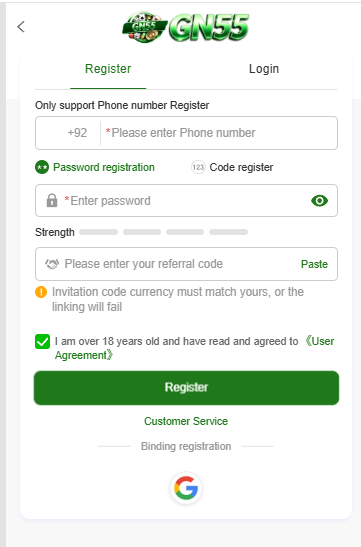Open the User Agreement link

point(195,348)
